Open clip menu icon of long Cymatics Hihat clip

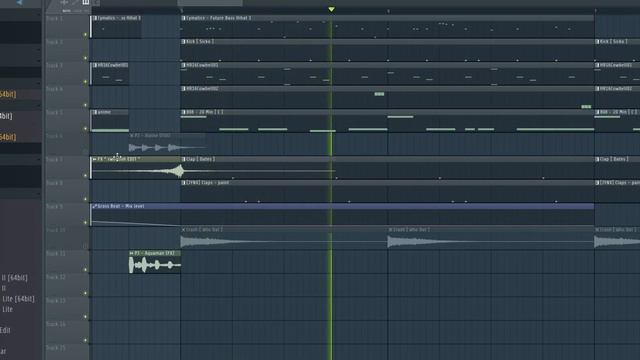click(183, 18)
